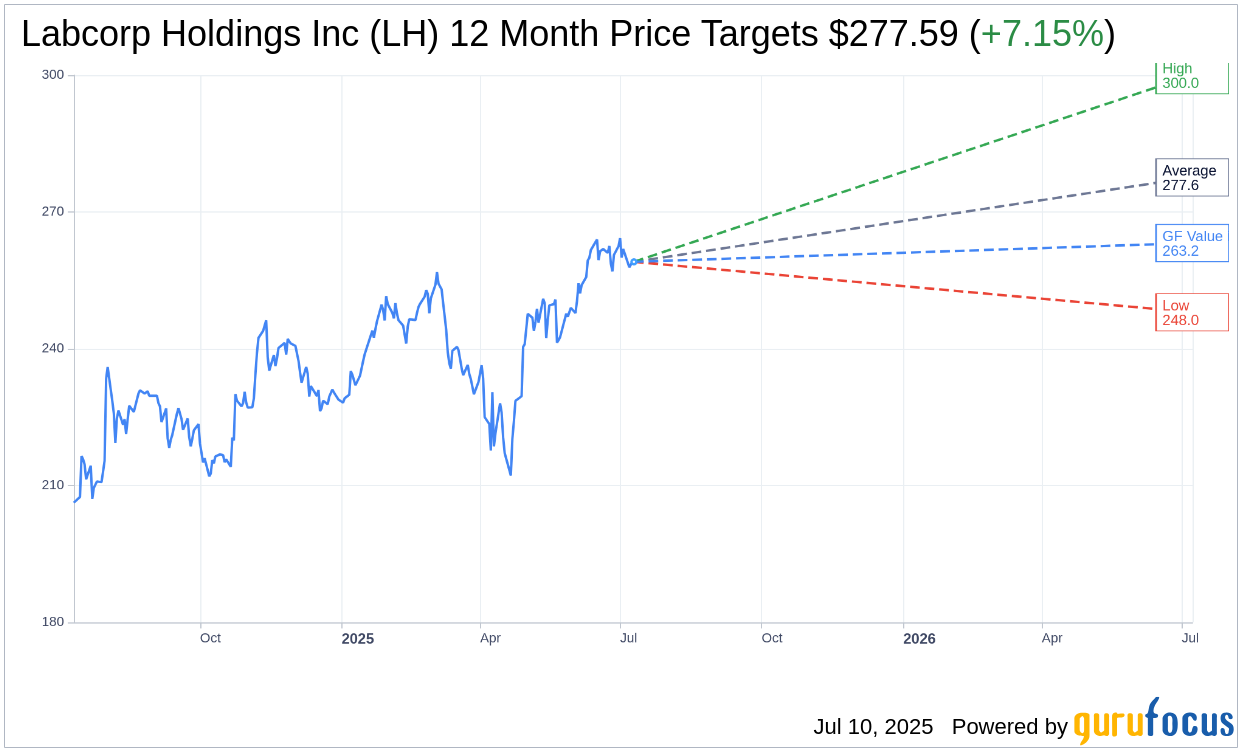Click the 180 y-axis label
The height and width of the screenshot is (752, 1242).
[53, 622]
